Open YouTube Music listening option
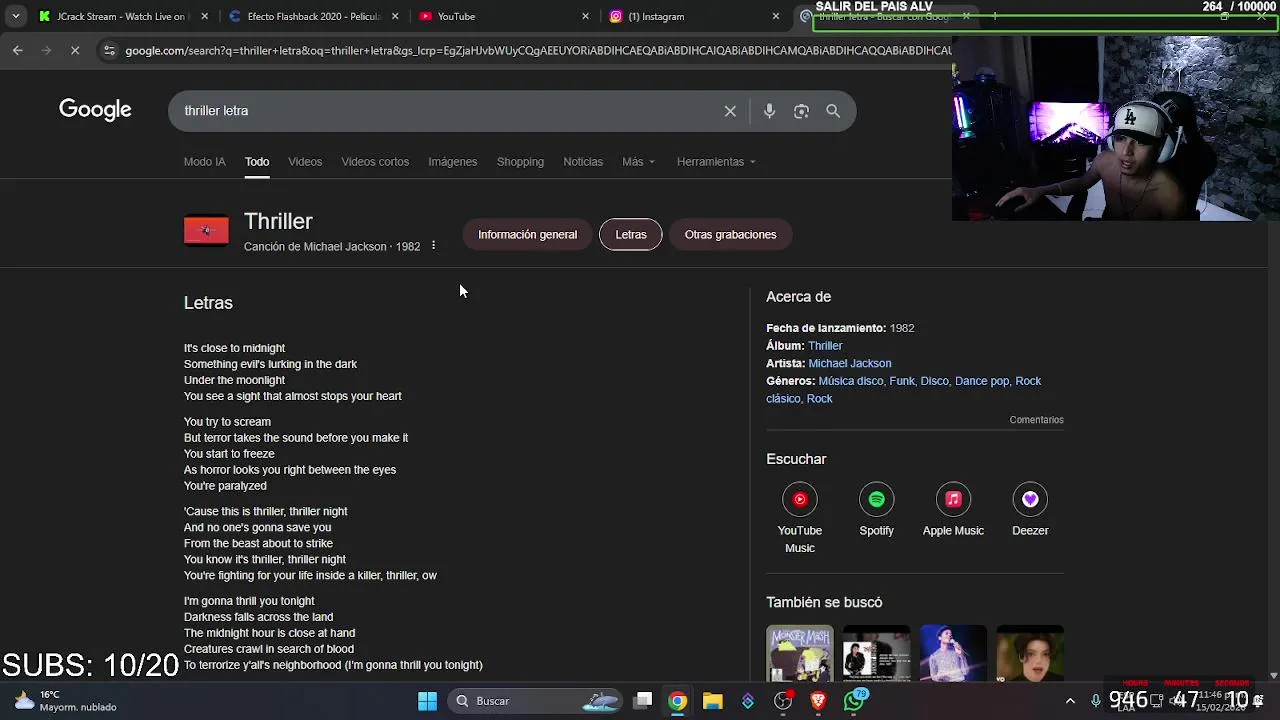This screenshot has width=1280, height=720. [x=800, y=516]
